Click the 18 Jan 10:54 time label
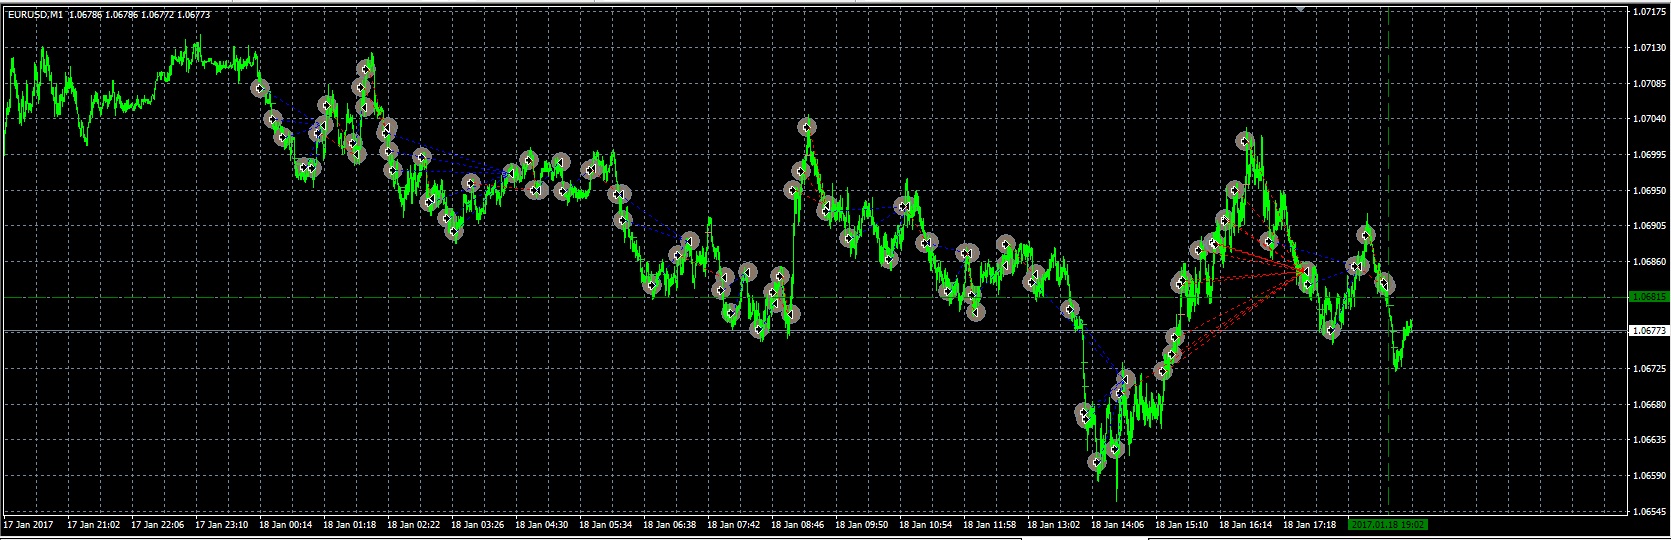 click(926, 524)
